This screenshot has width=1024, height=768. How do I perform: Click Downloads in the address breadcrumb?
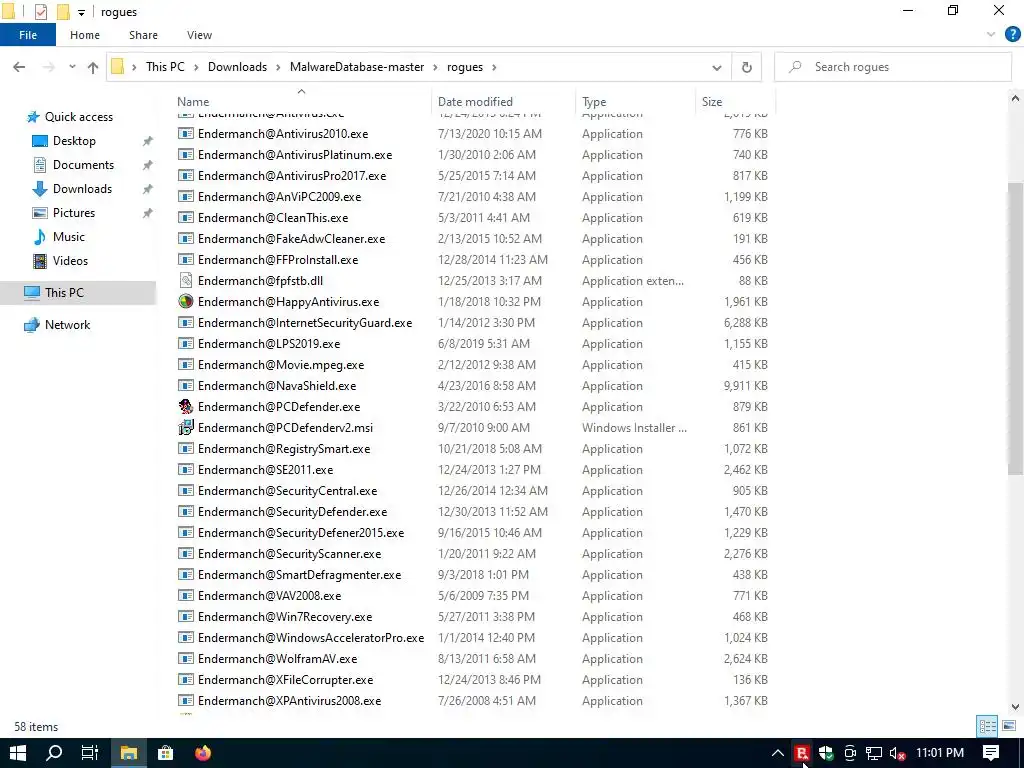tap(237, 67)
